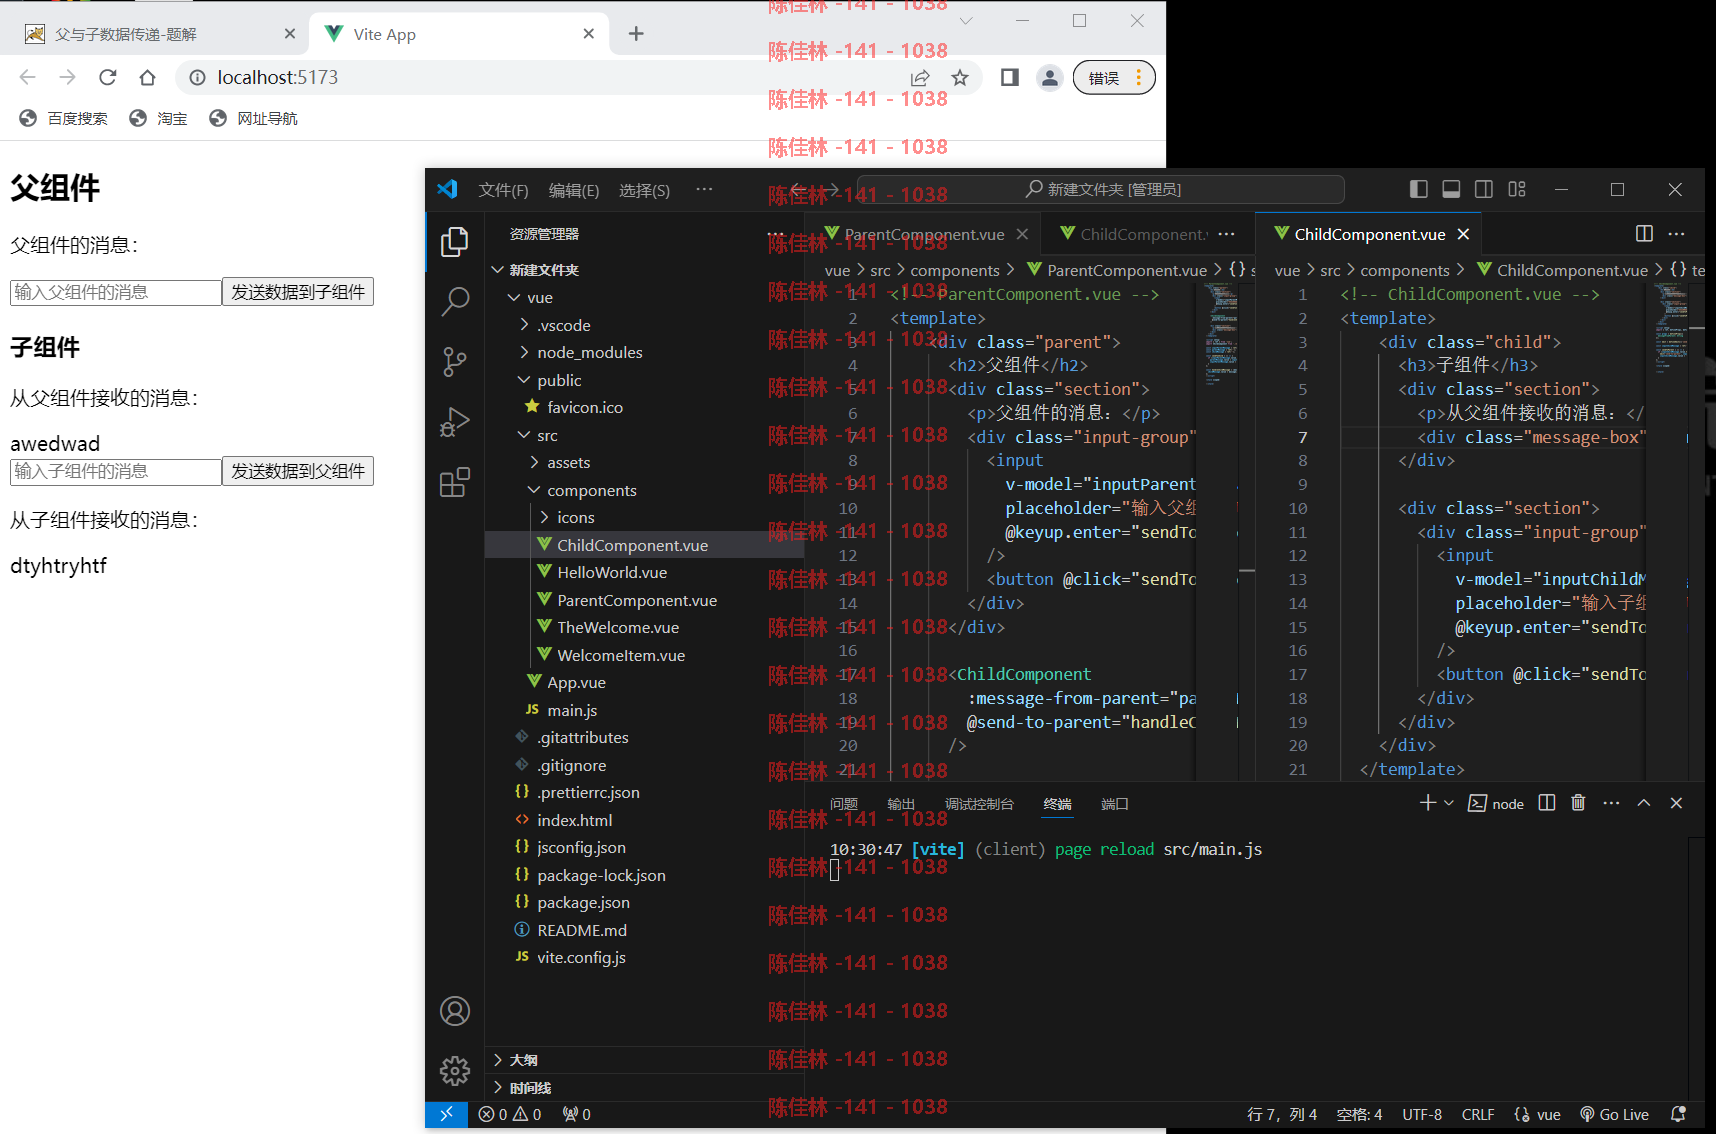Click the remote window indicator in the status bar

[x=446, y=1114]
